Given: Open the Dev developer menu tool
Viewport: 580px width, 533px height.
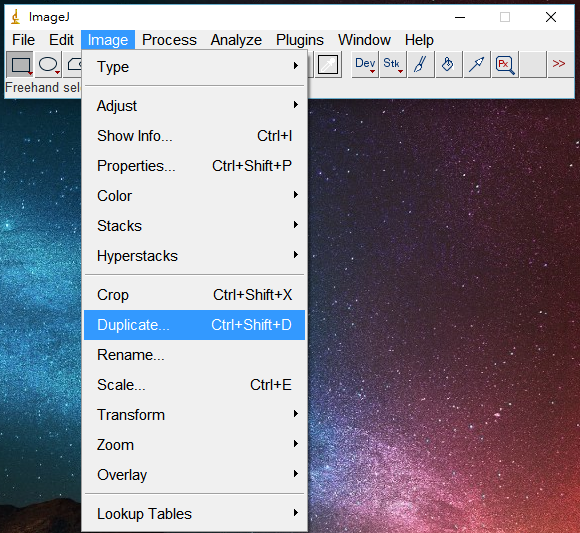Looking at the screenshot, I should [365, 65].
